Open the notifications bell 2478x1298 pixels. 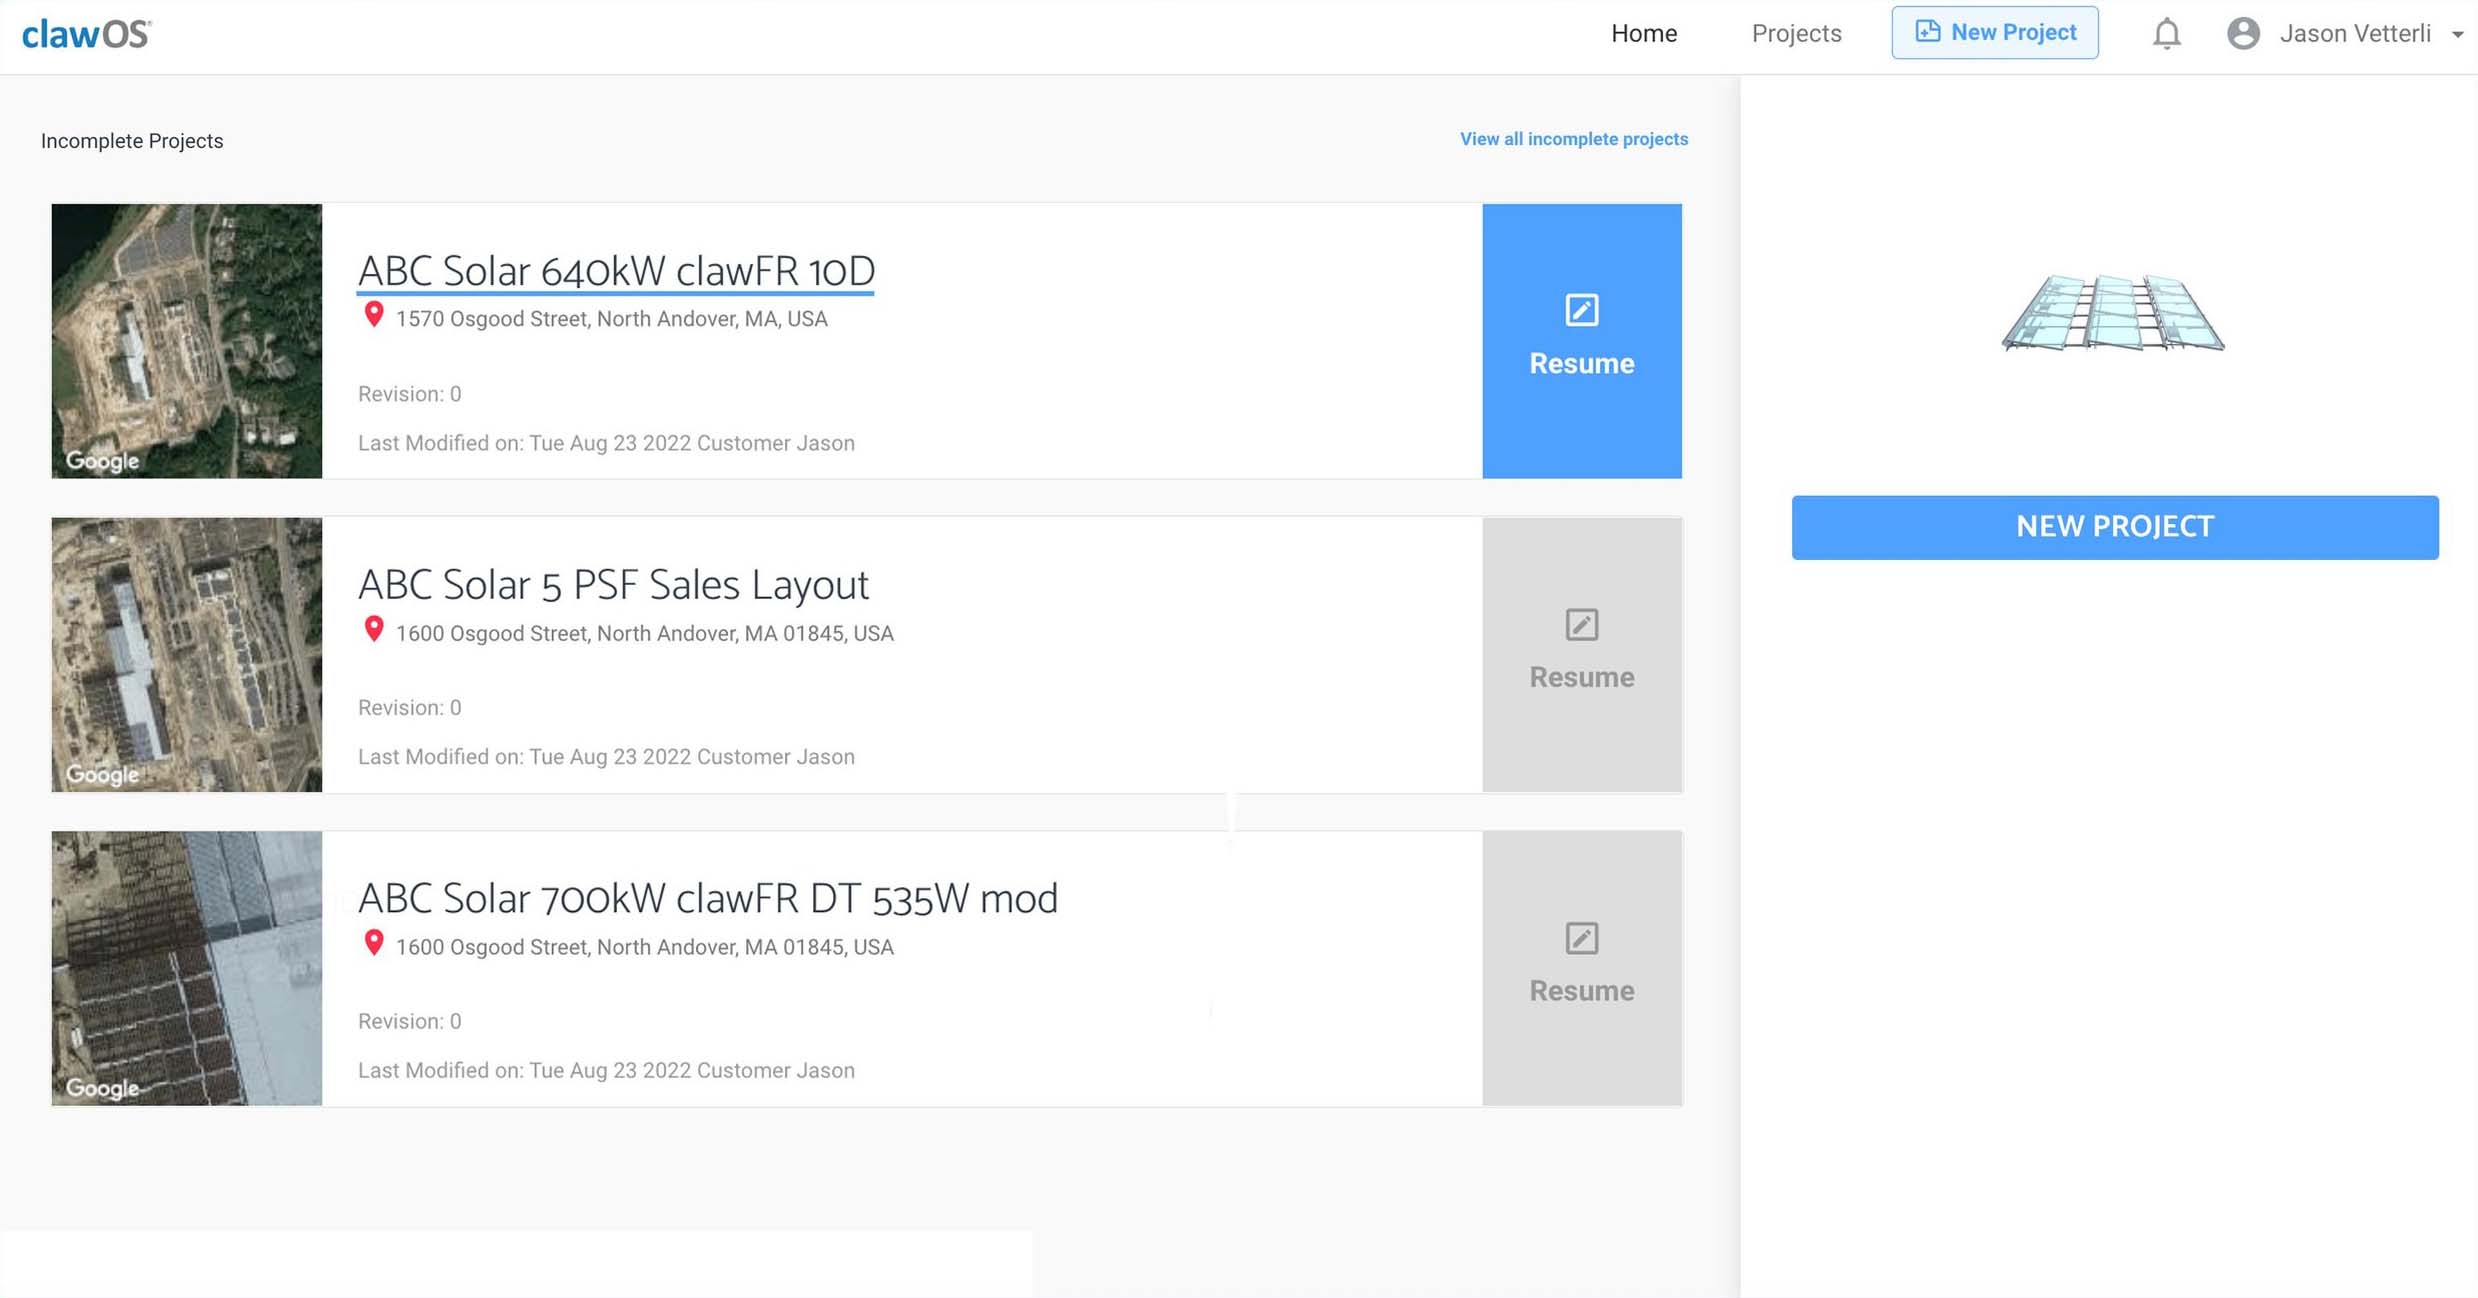2166,34
